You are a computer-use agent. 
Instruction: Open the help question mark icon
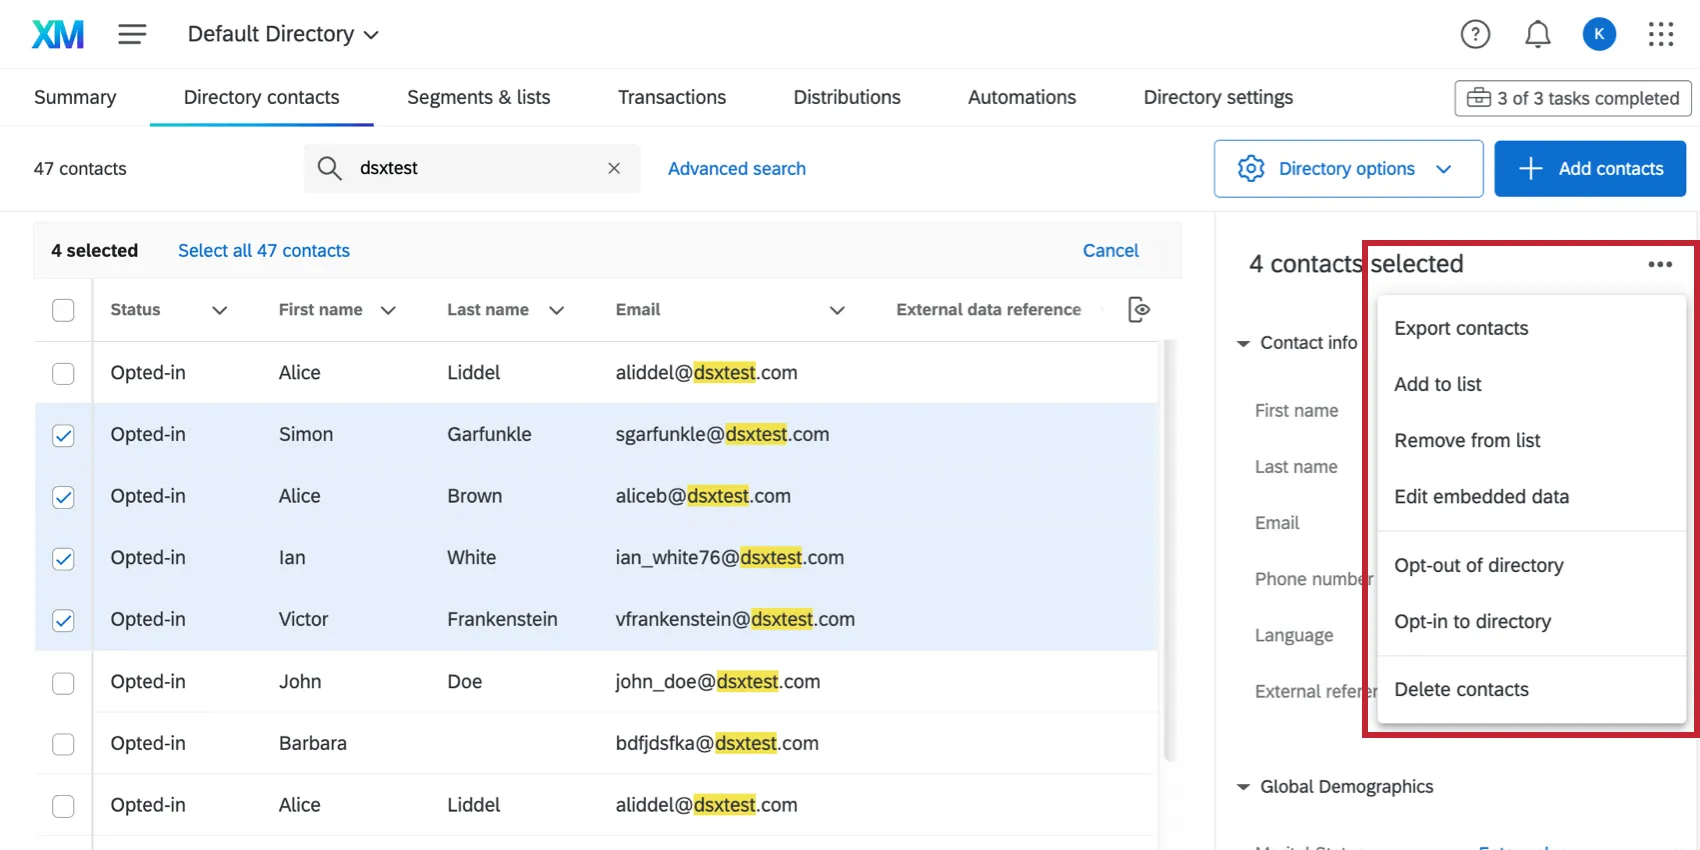(1475, 35)
